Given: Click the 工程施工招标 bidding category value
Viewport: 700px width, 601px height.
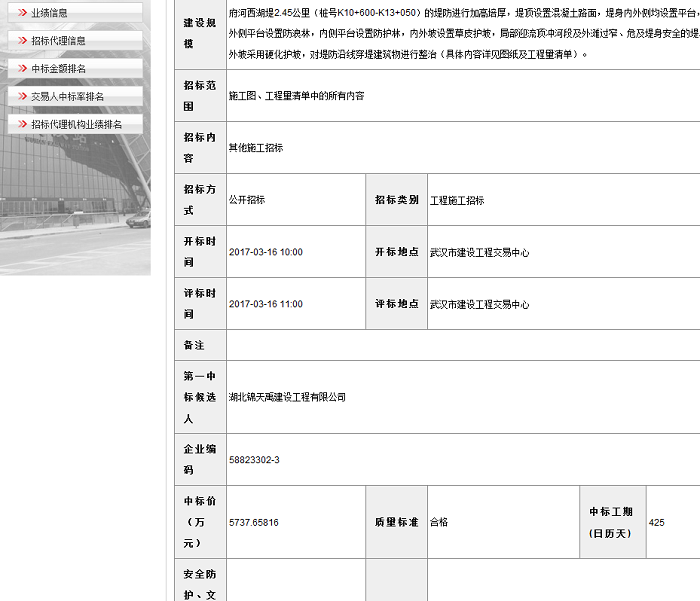Looking at the screenshot, I should (x=457, y=200).
